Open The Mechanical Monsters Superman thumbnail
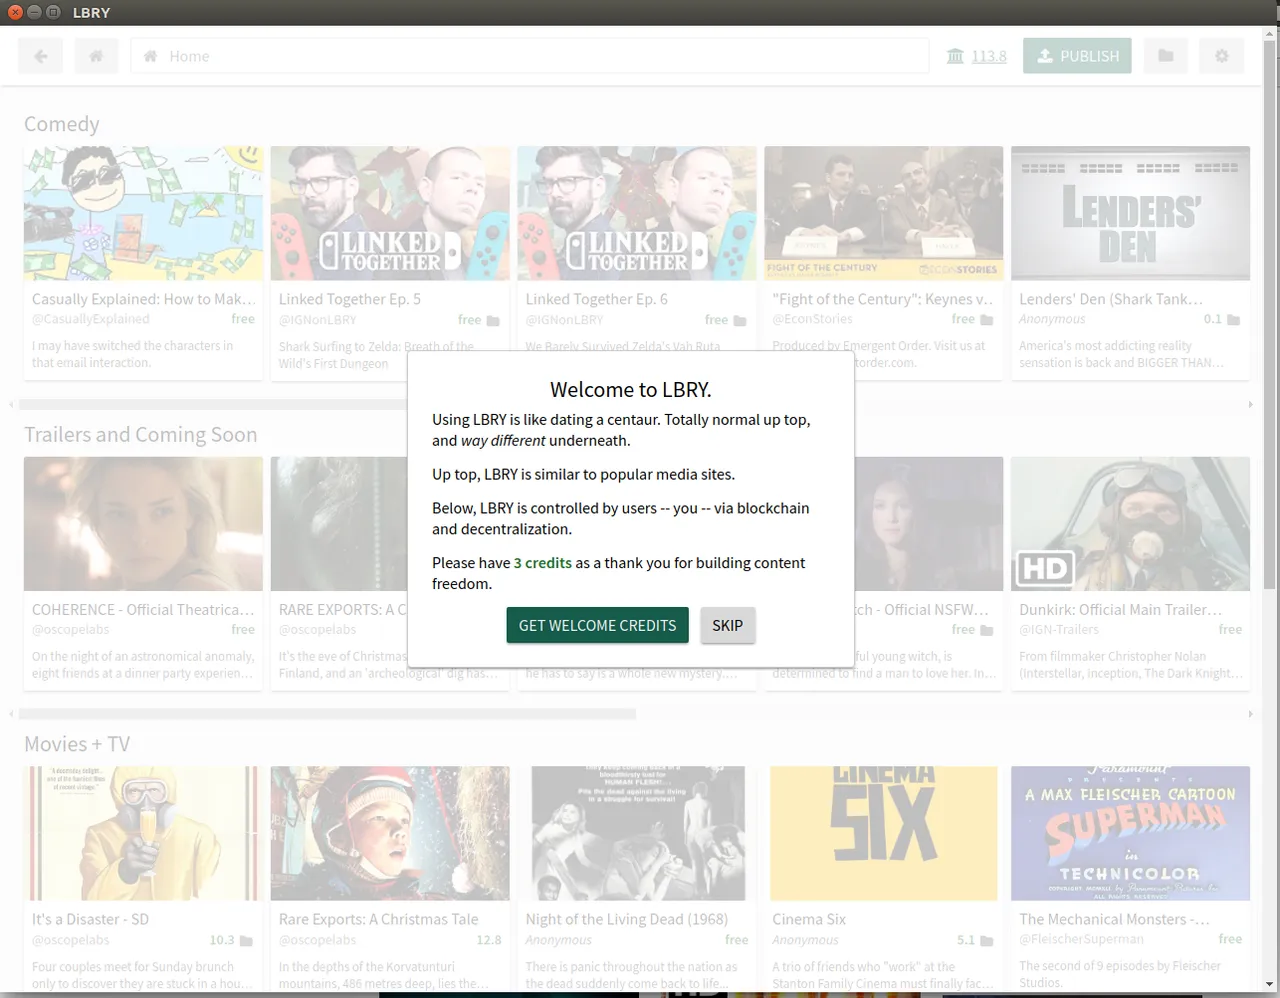 [x=1130, y=834]
